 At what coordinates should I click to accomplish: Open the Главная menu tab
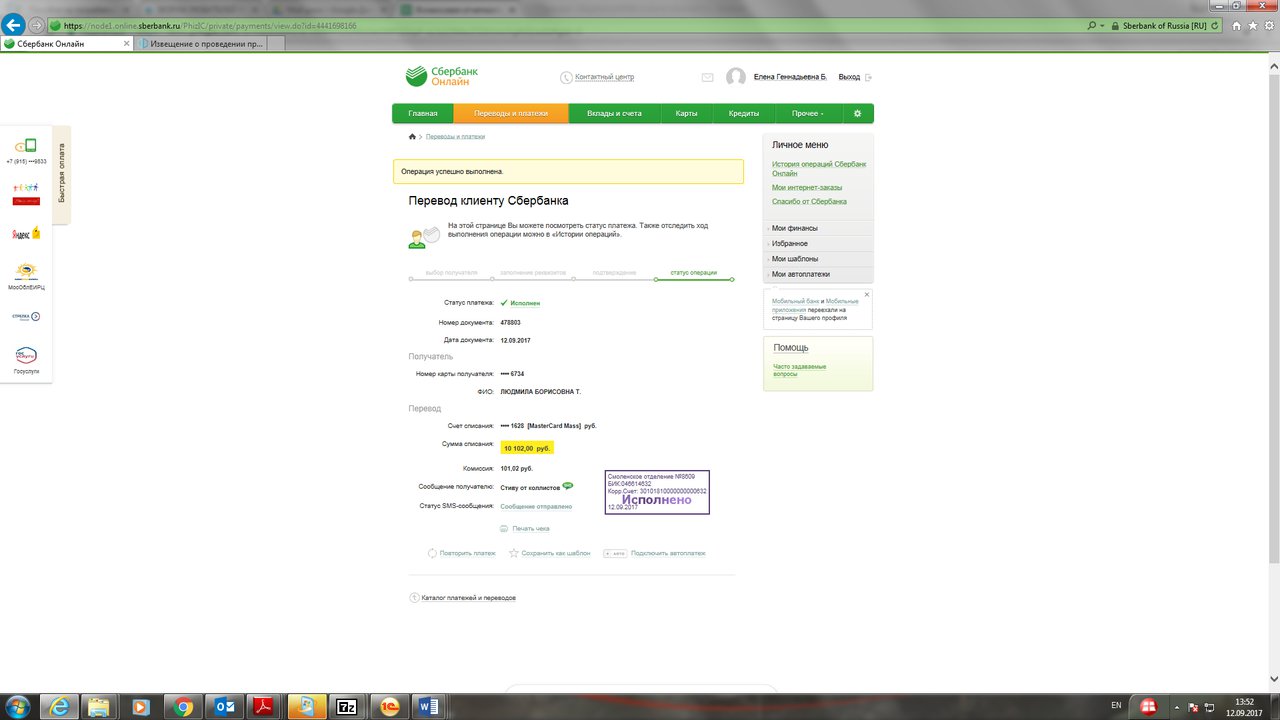(x=423, y=113)
